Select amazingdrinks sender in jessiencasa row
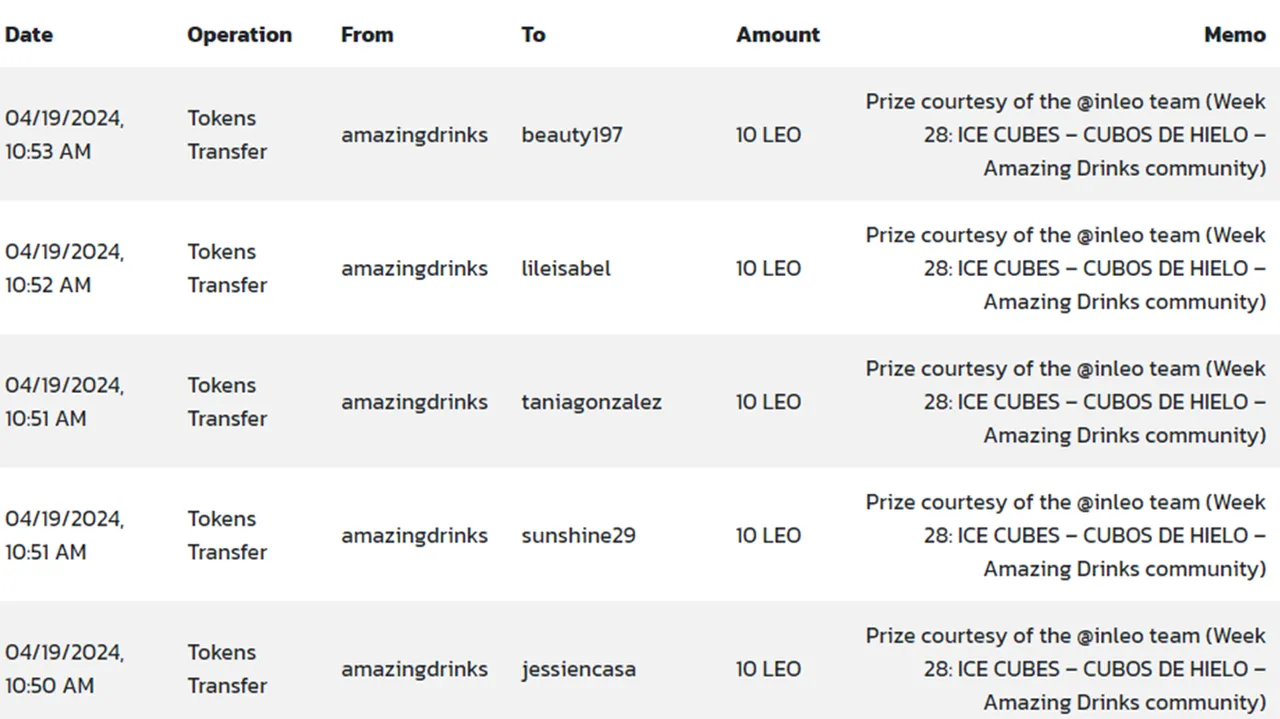Viewport: 1280px width, 719px height. pyautogui.click(x=414, y=669)
